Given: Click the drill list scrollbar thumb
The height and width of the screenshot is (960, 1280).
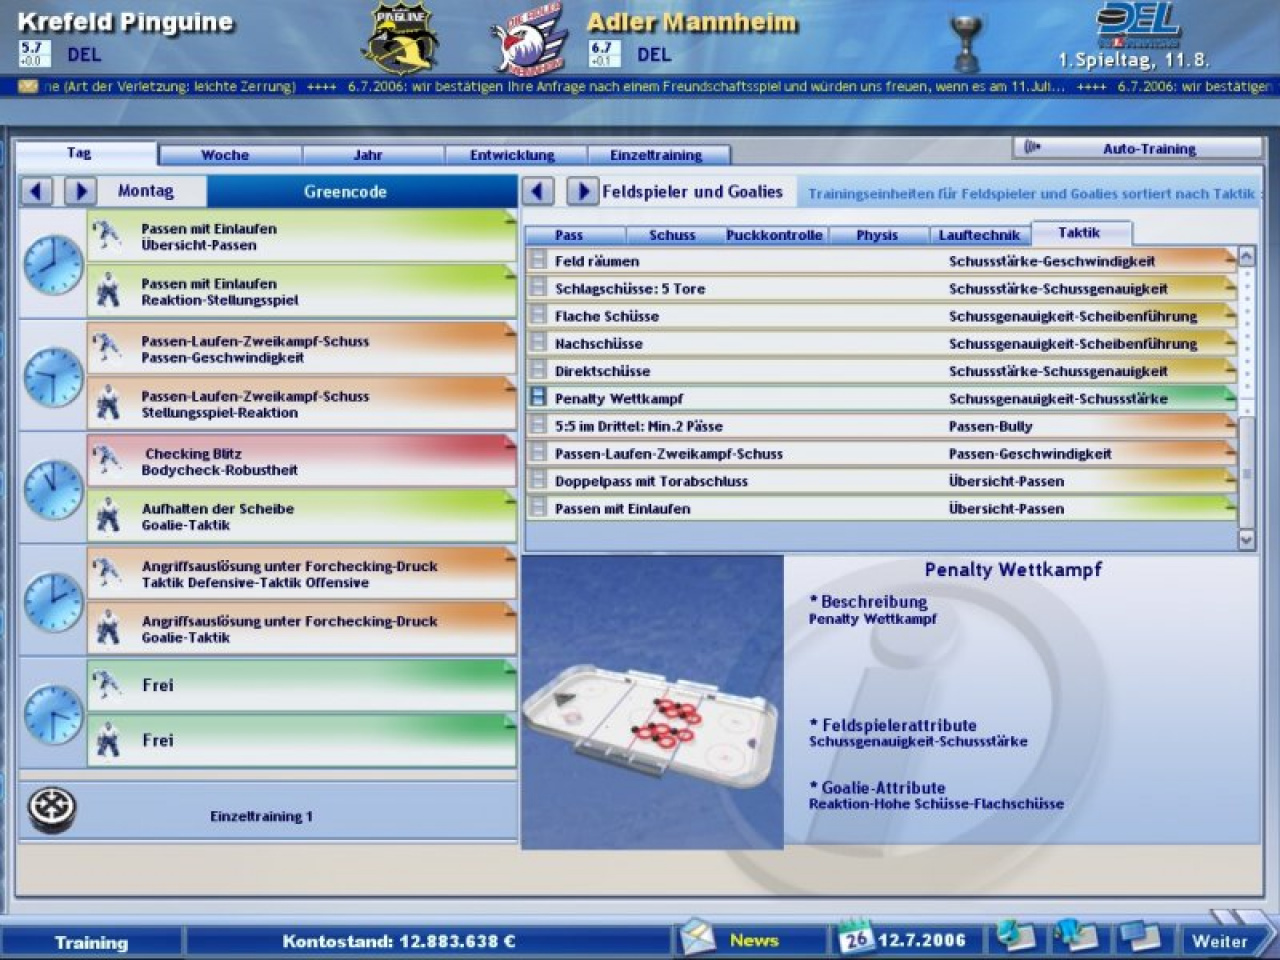Looking at the screenshot, I should click(x=1246, y=471).
